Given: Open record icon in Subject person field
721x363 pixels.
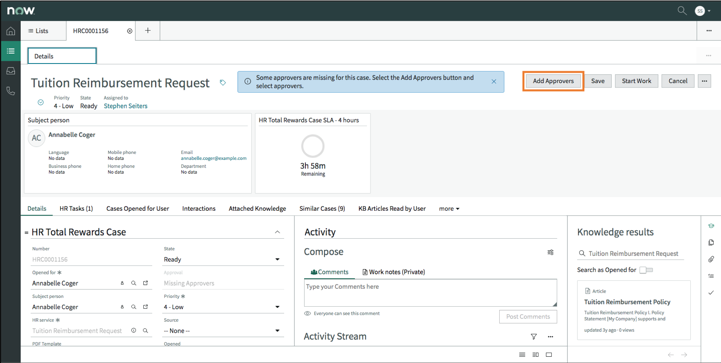Looking at the screenshot, I should coord(145,307).
